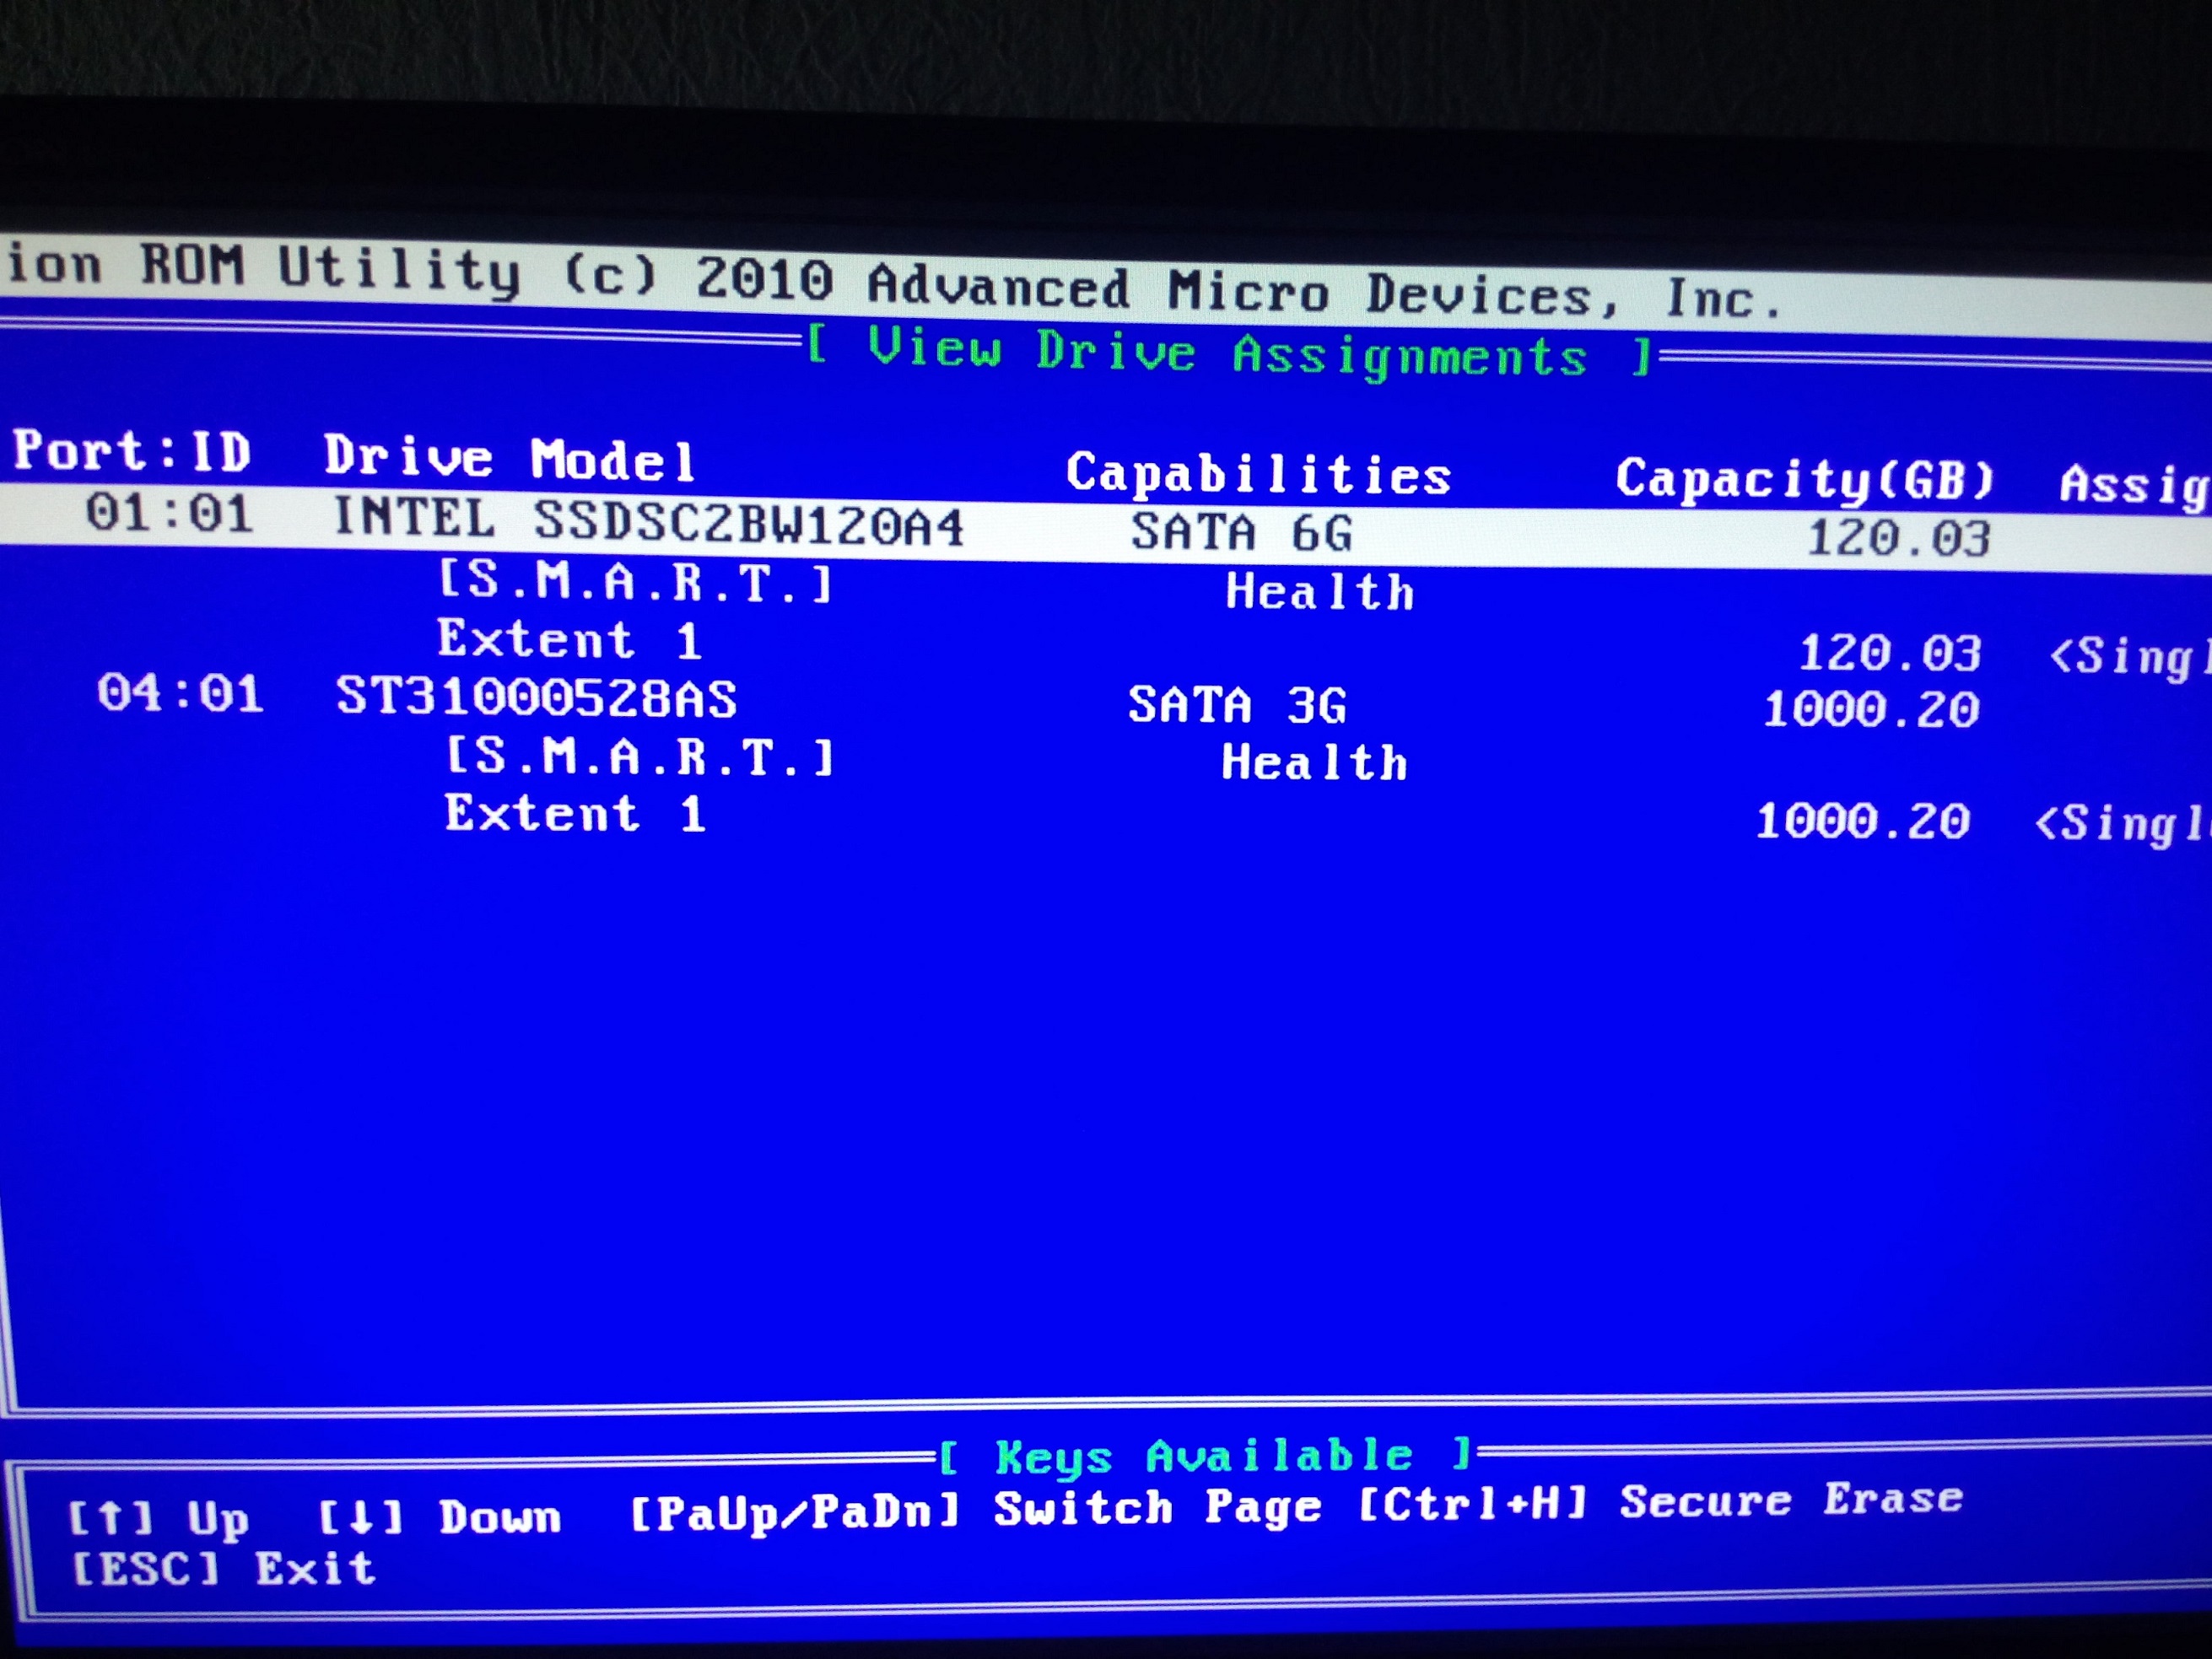Click S.M.A.R.T. under the ST31000528AS drive
Viewport: 2212px width, 1659px height.
pos(640,757)
